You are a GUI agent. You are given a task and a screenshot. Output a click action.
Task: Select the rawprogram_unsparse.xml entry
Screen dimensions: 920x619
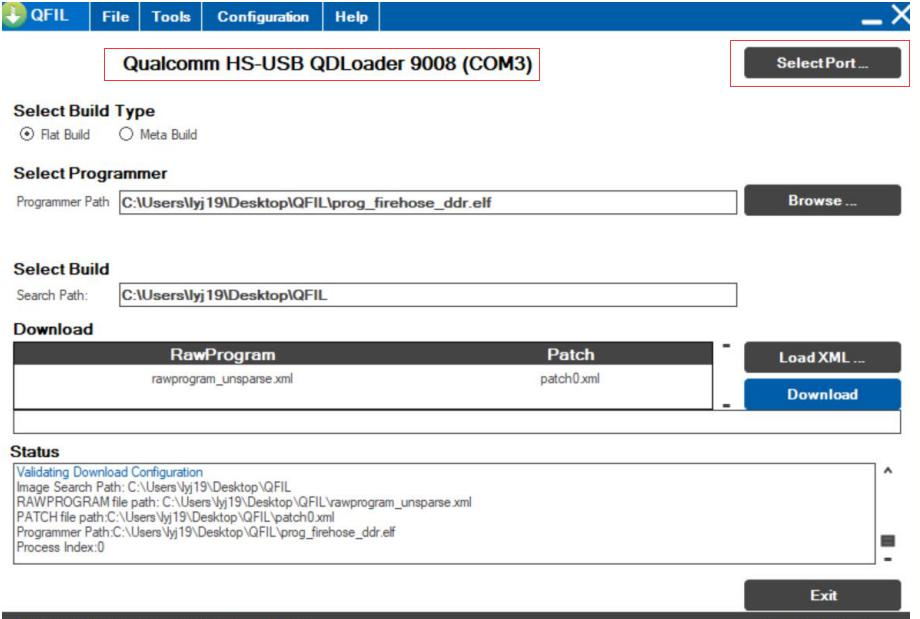pyautogui.click(x=222, y=379)
